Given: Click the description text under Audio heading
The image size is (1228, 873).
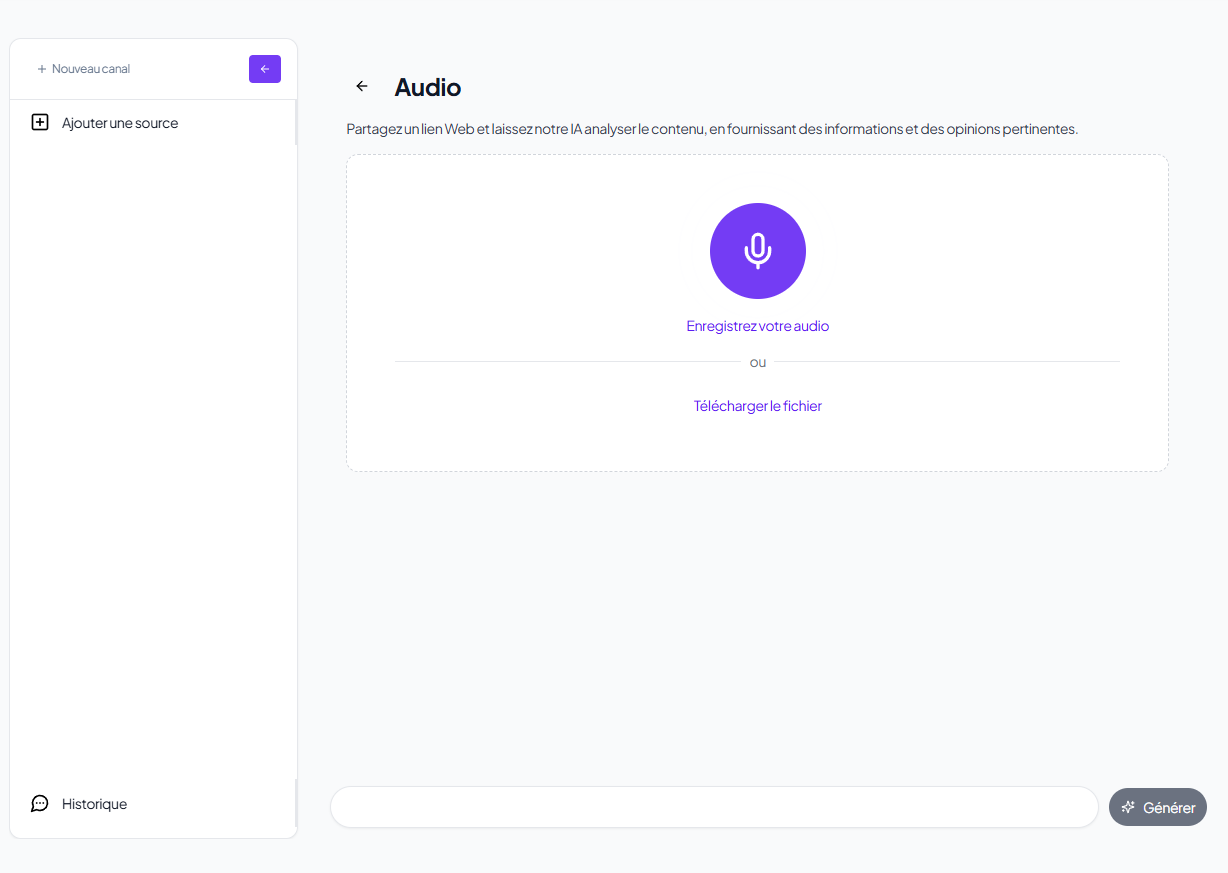Looking at the screenshot, I should (712, 129).
